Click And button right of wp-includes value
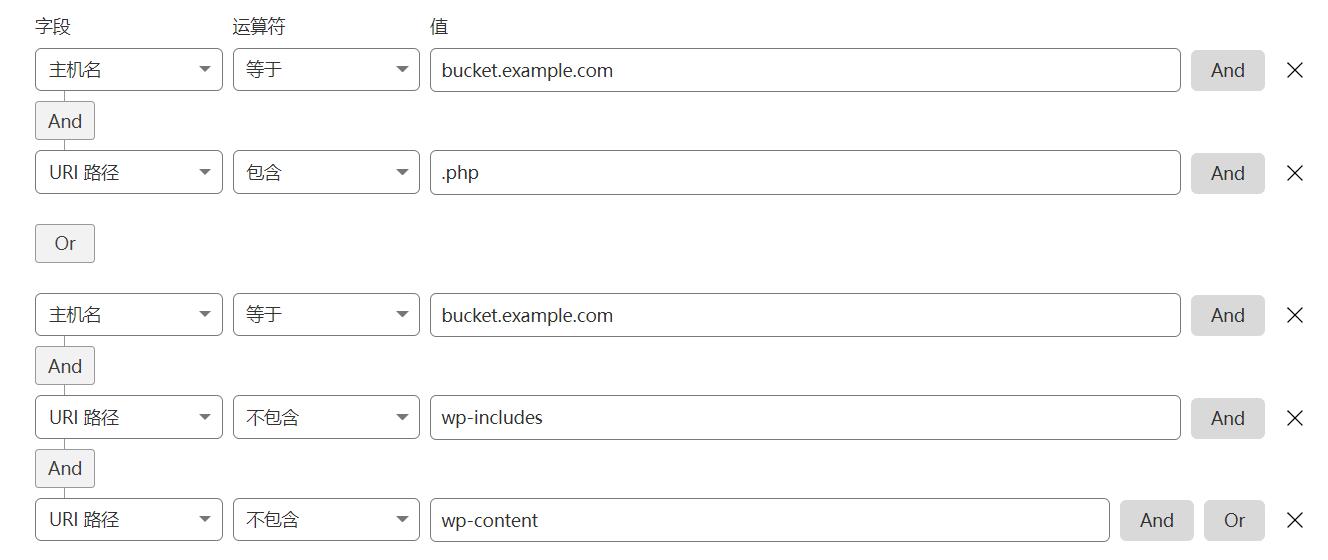This screenshot has height=560, width=1328. click(1227, 418)
